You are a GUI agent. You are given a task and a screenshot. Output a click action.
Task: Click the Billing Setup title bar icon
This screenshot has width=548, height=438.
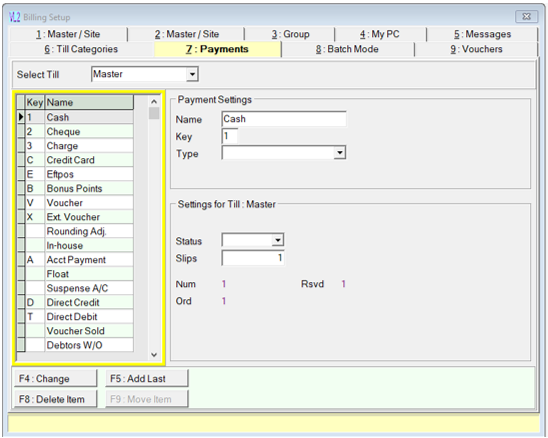(x=14, y=17)
